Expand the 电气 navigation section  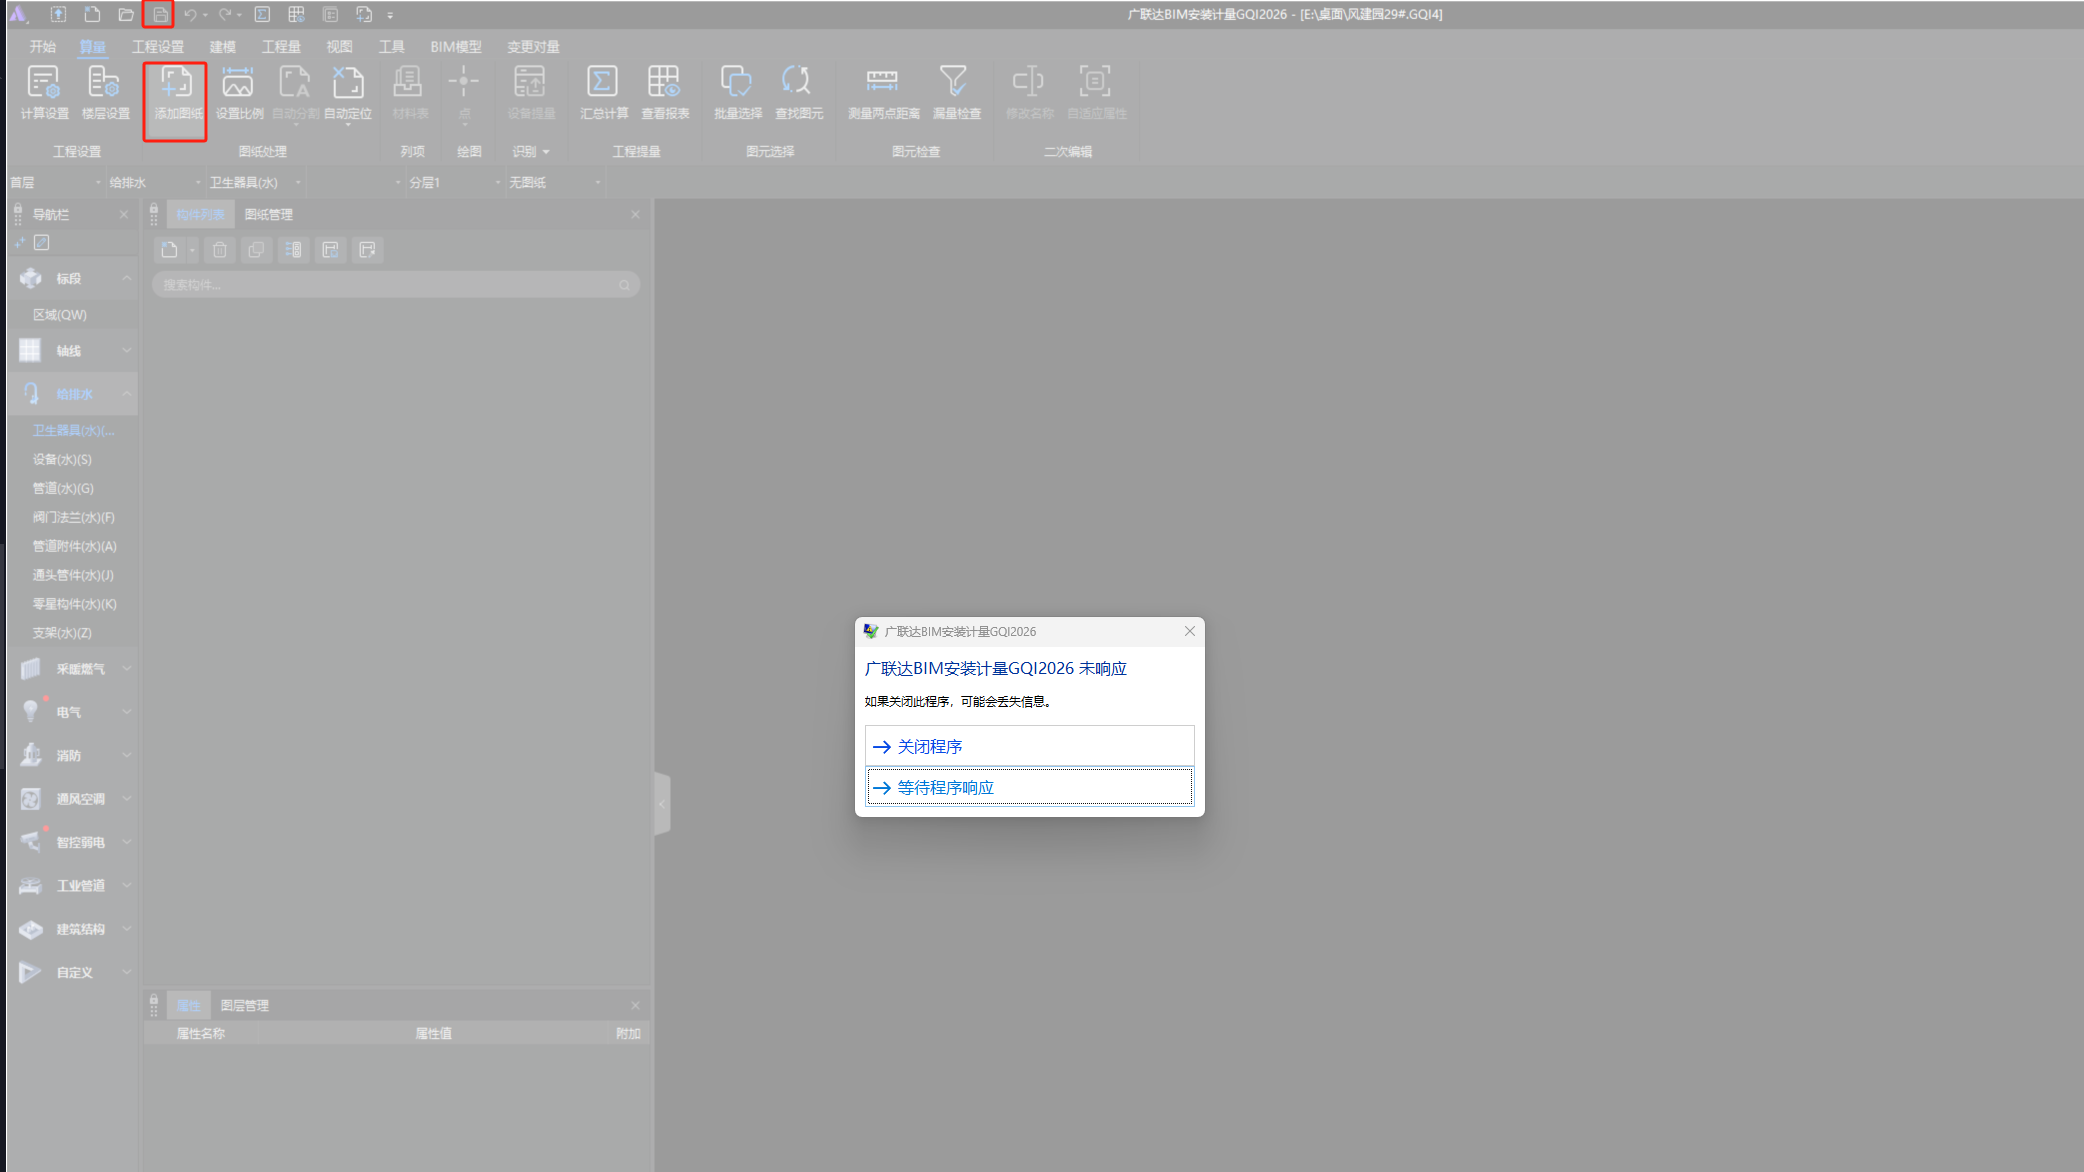coord(127,712)
